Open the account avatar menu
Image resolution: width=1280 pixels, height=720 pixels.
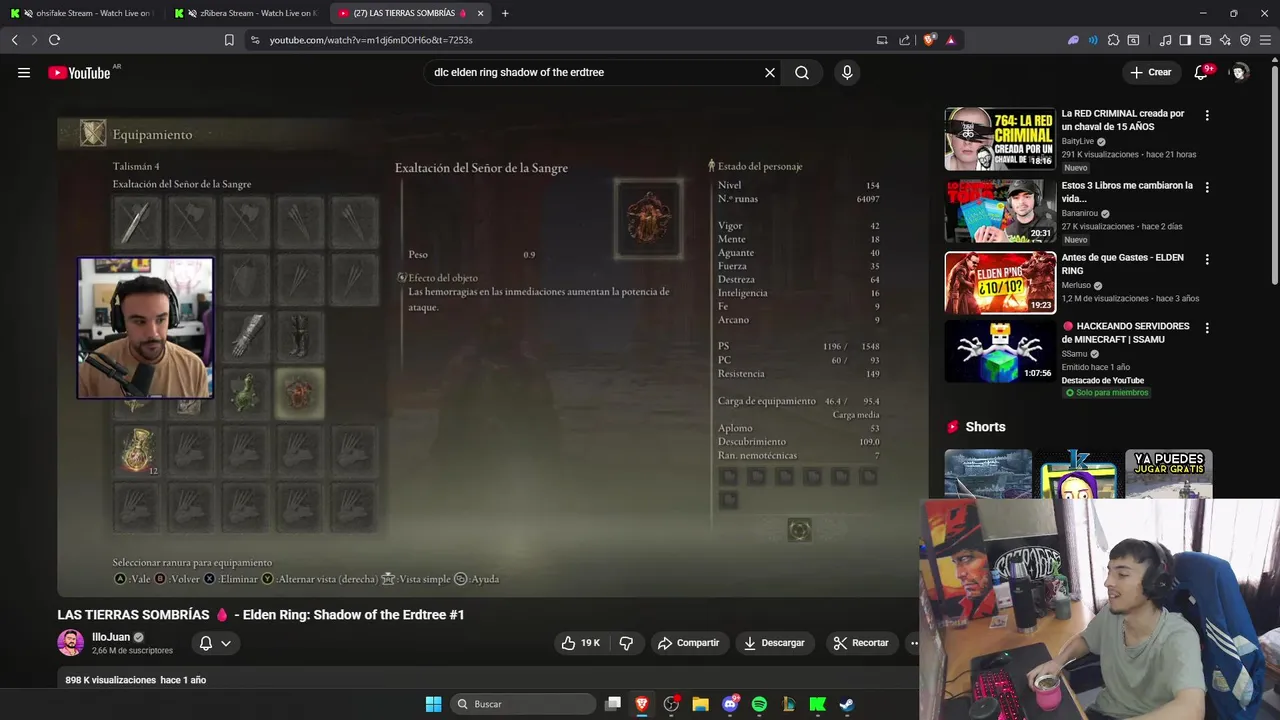1240,72
